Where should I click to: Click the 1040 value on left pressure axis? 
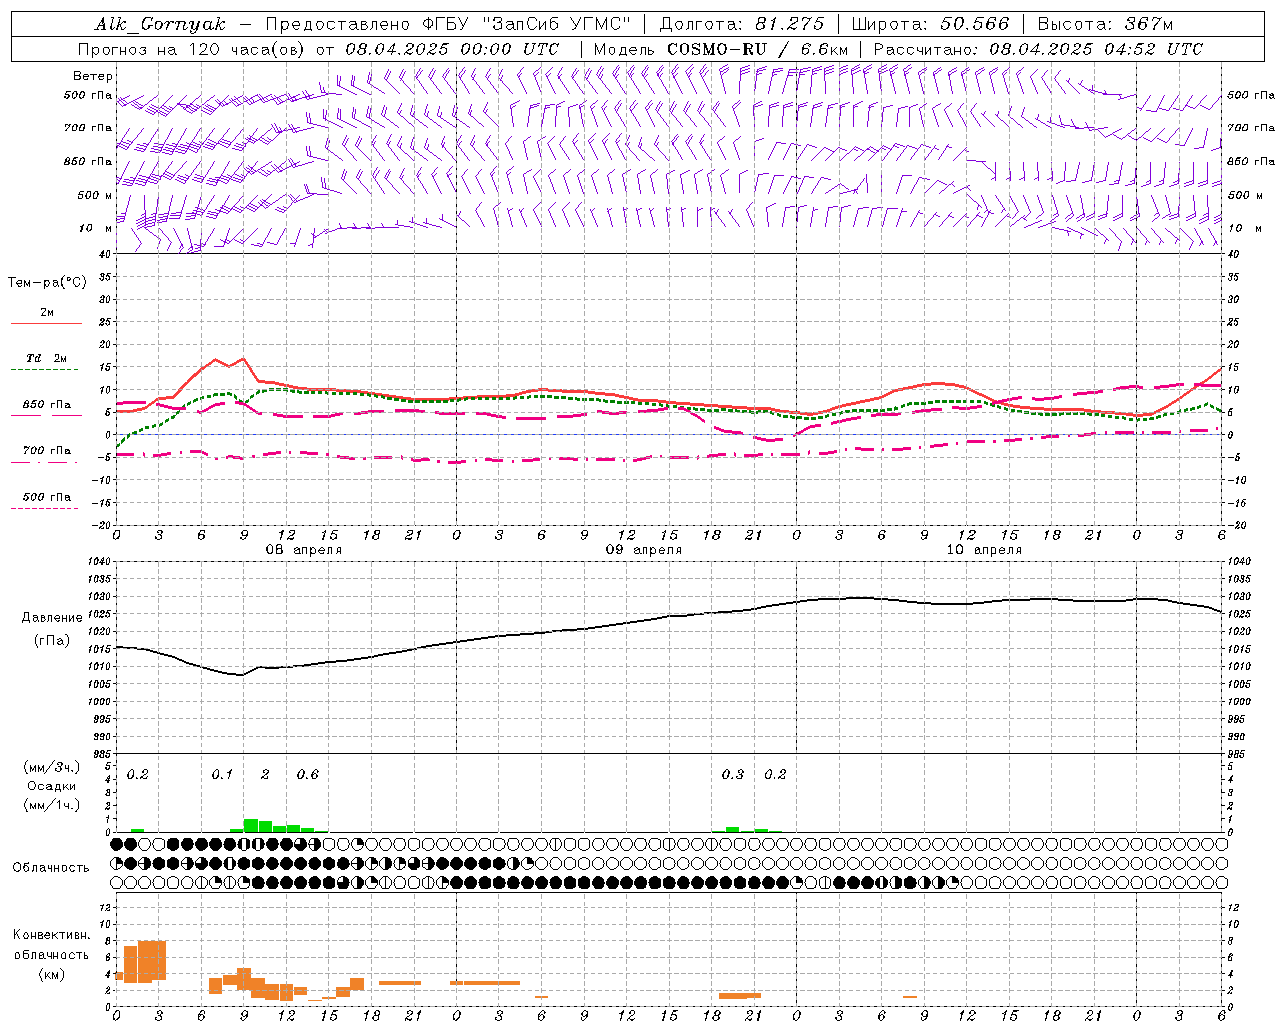click(100, 562)
